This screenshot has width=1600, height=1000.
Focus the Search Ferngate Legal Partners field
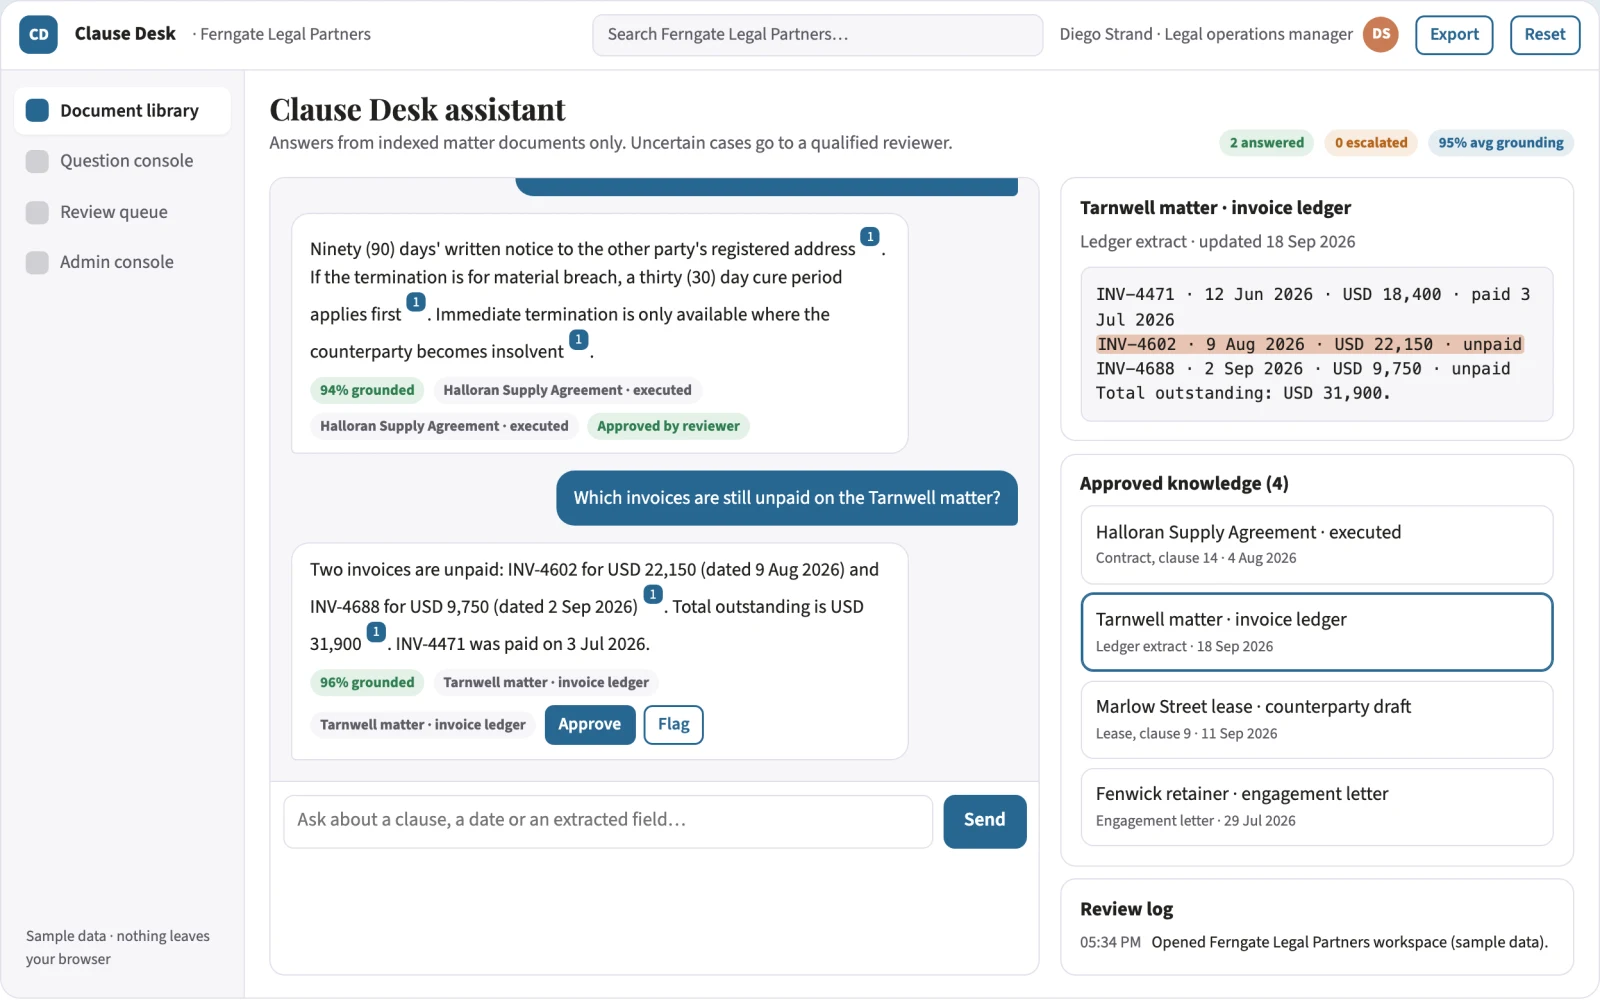coord(818,35)
